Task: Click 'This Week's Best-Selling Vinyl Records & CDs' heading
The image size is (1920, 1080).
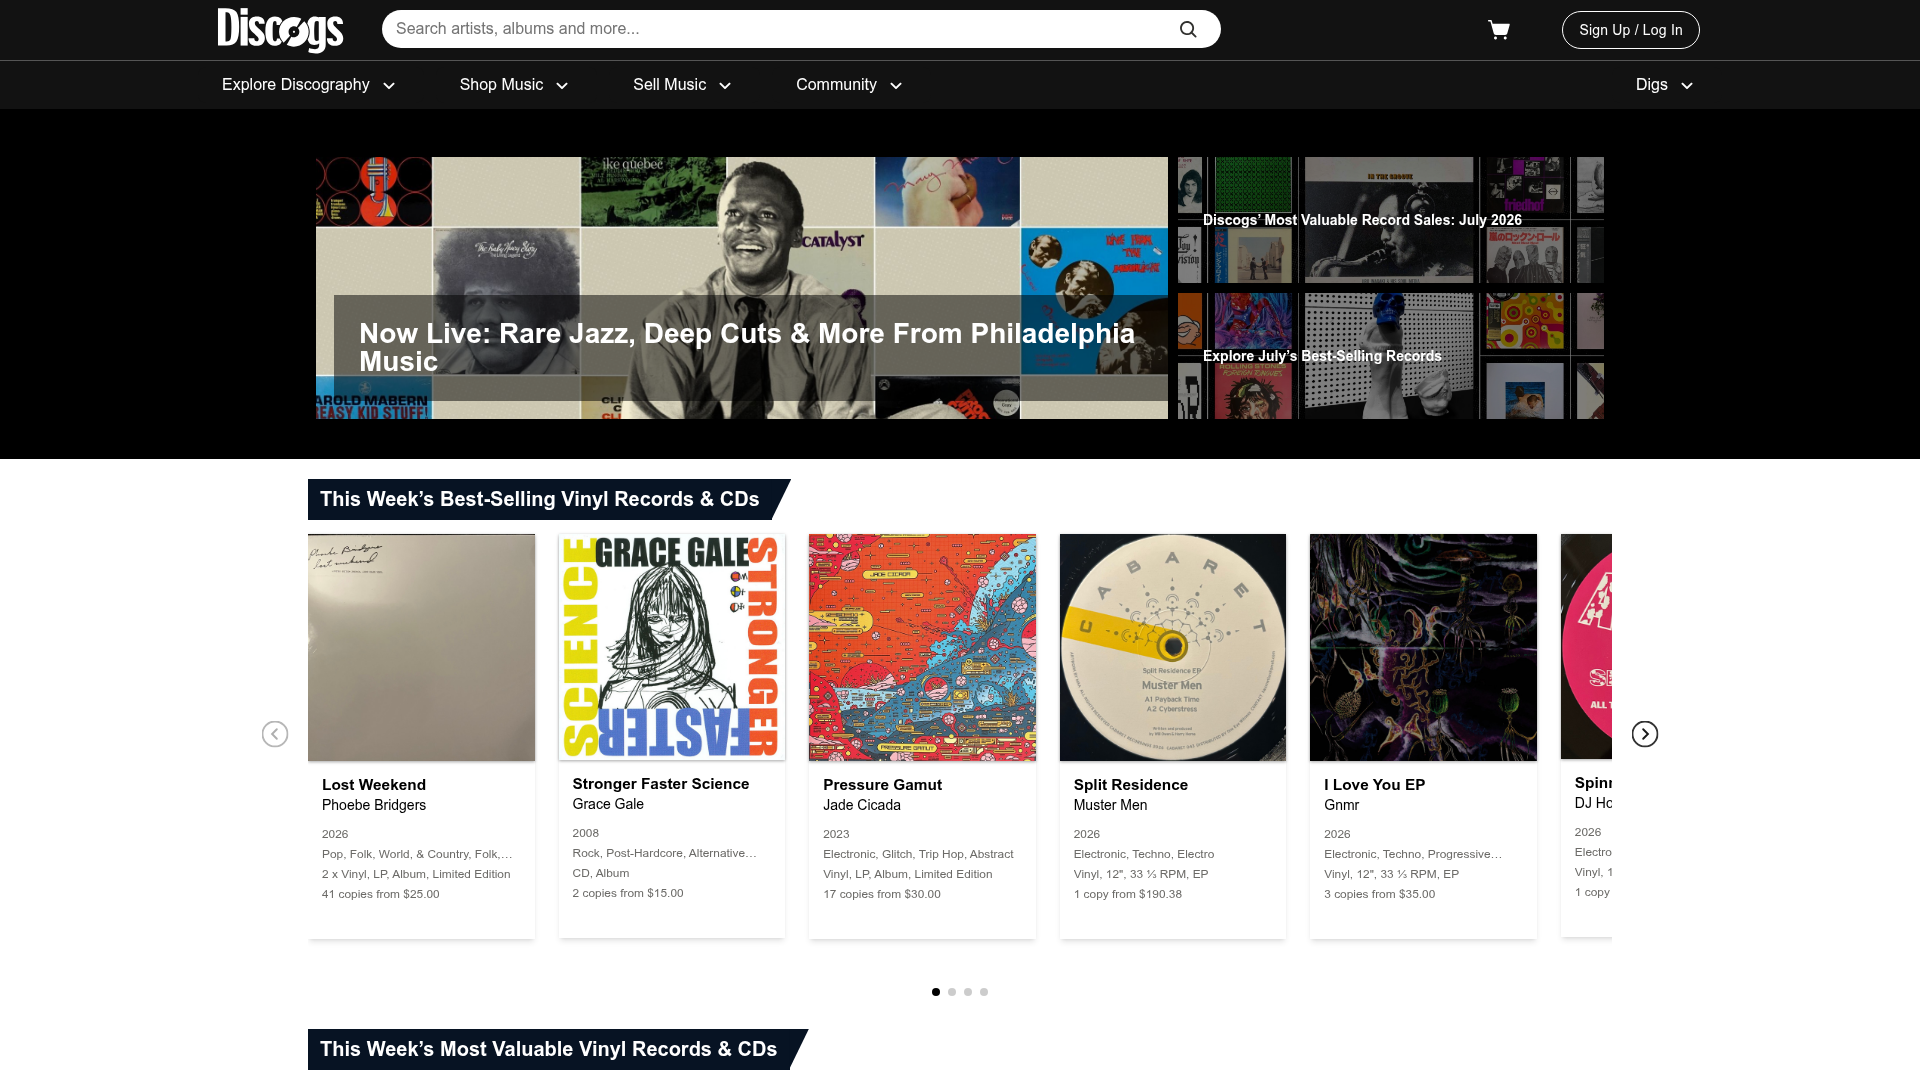Action: [540, 499]
